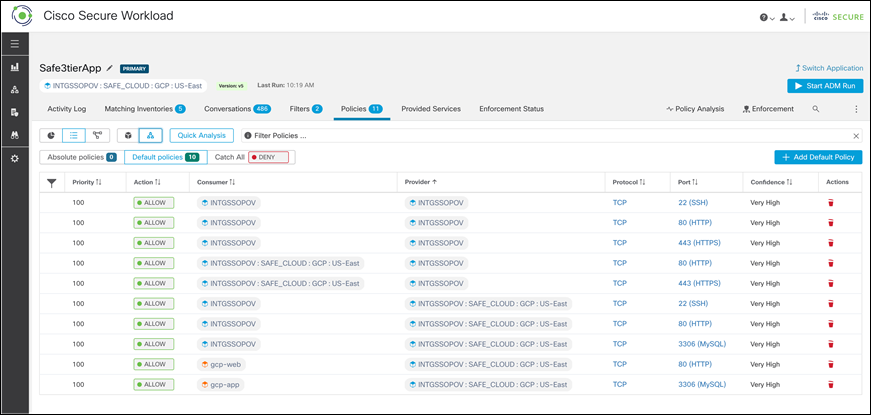Viewport: 871px width, 415px height.
Task: Sort by Consumer column
Action: click(x=216, y=182)
